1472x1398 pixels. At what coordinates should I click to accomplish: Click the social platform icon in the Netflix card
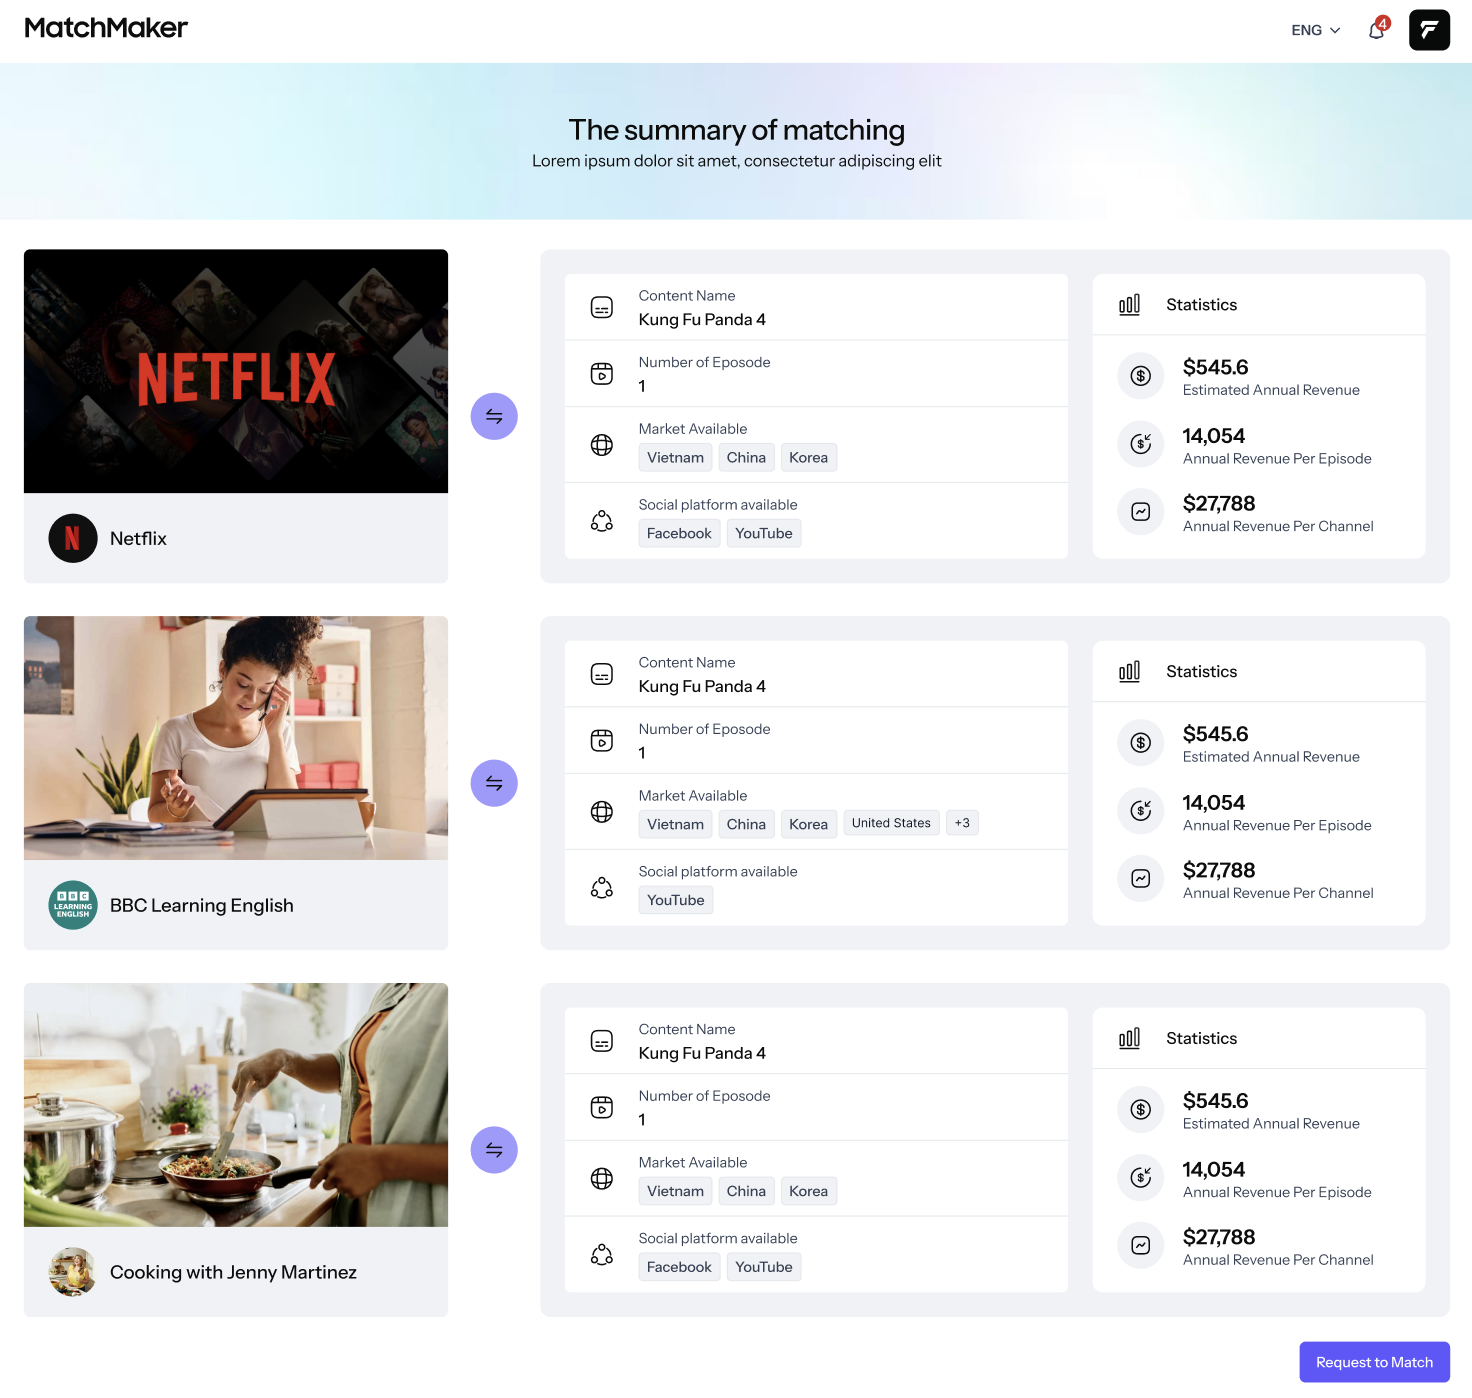[x=602, y=521]
